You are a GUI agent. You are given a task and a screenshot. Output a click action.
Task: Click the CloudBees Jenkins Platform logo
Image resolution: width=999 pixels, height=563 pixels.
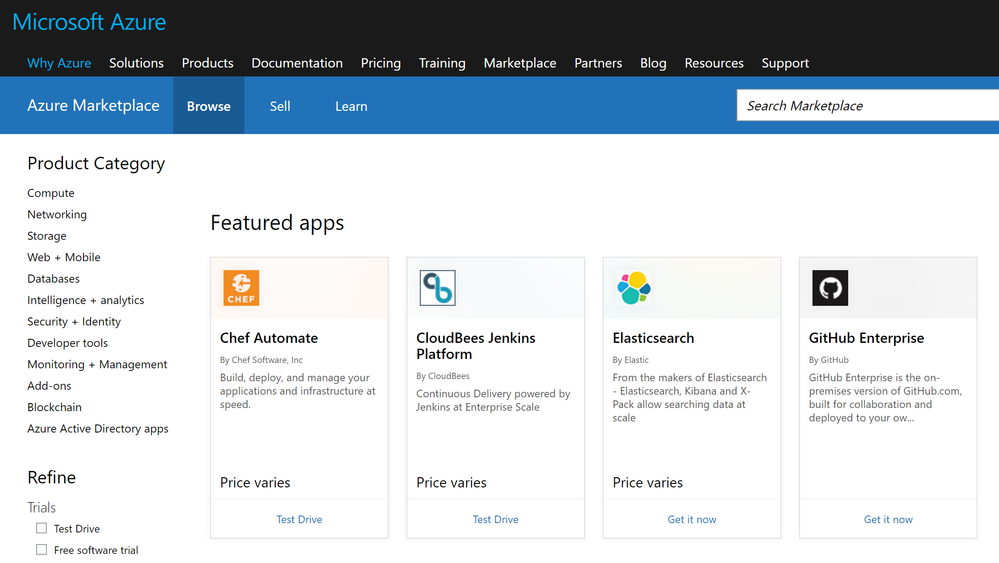pos(437,288)
